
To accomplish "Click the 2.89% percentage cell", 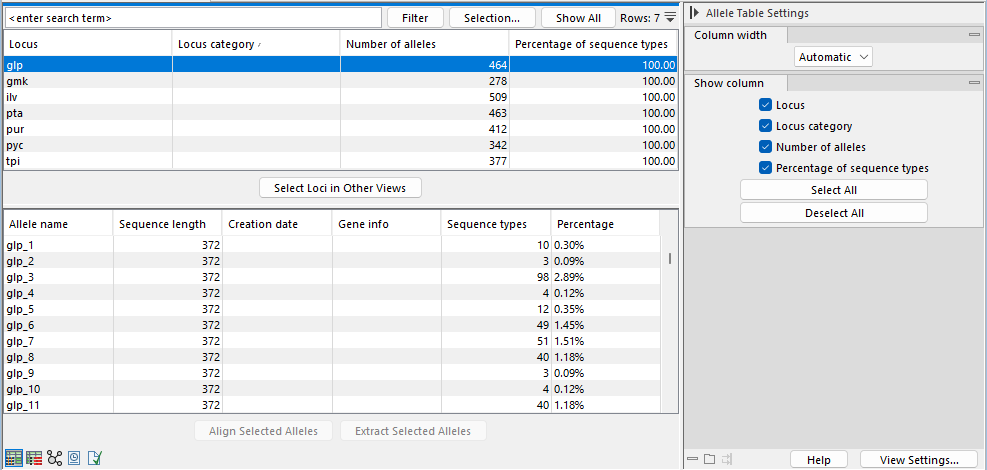I will coord(605,277).
